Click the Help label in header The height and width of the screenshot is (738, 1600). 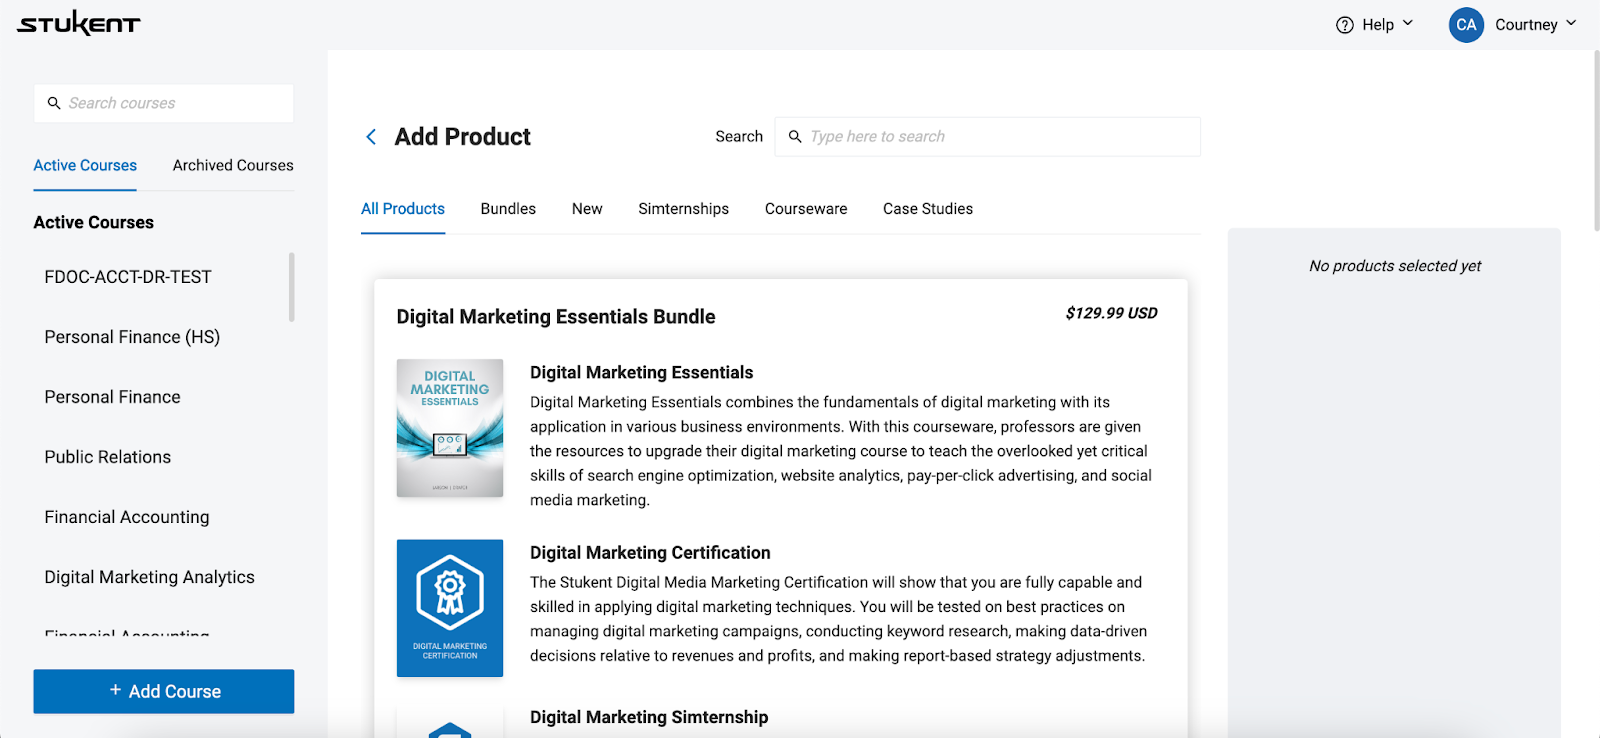[1378, 25]
